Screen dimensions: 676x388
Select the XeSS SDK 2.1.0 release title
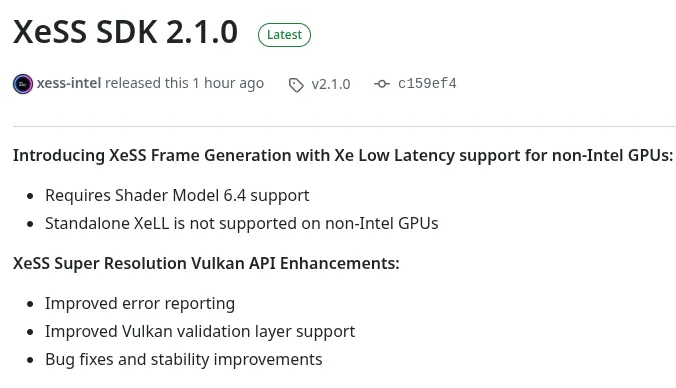pyautogui.click(x=125, y=32)
